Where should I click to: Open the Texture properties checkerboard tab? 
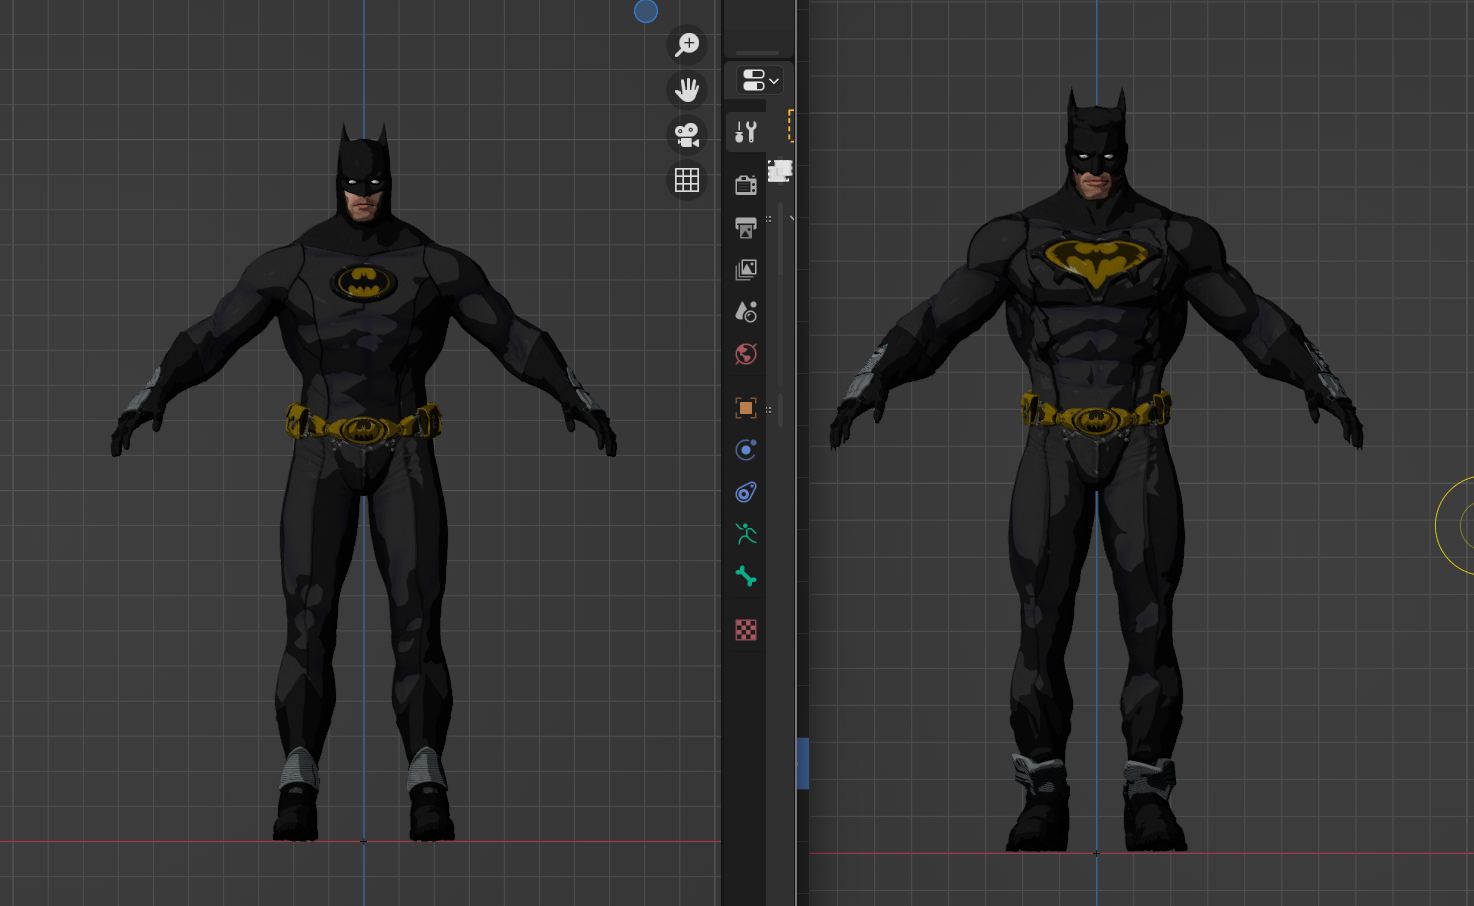click(x=746, y=630)
